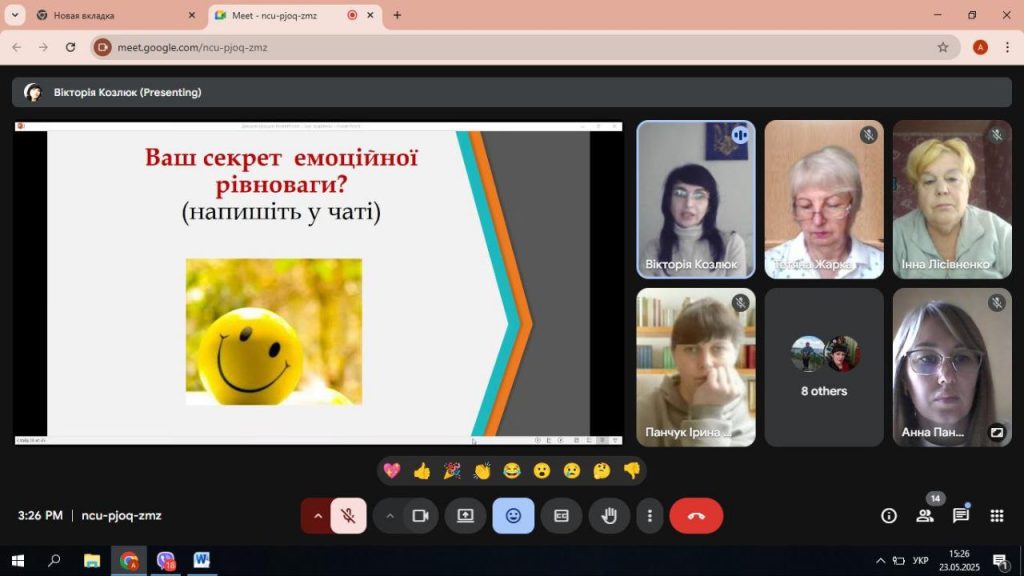Open the meeting details info icon
1024x576 pixels.
888,516
